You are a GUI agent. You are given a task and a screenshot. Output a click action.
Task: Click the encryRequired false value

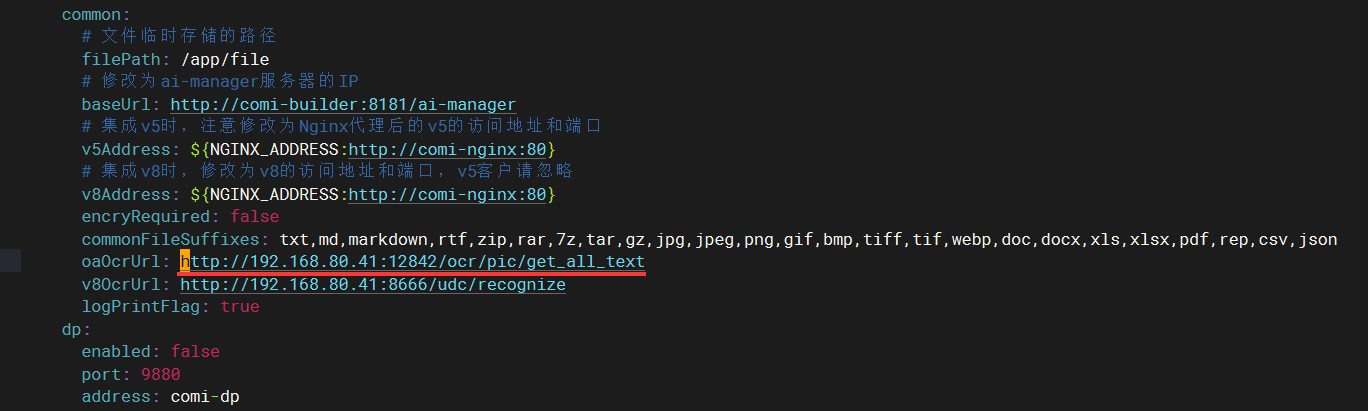coord(254,217)
